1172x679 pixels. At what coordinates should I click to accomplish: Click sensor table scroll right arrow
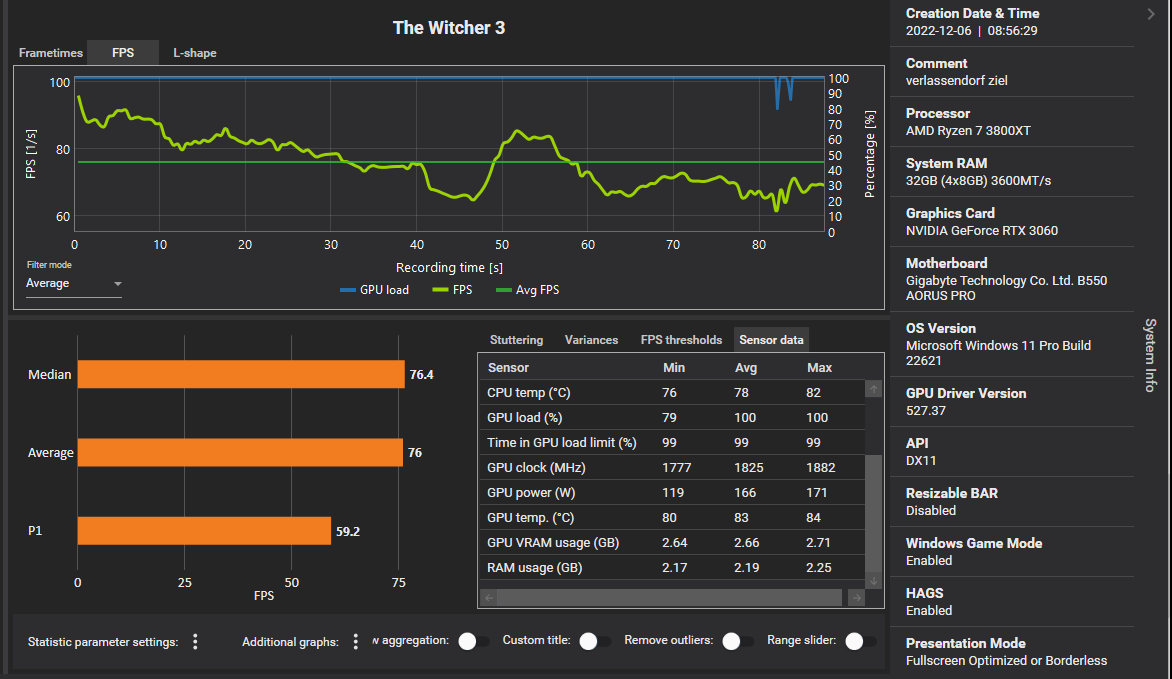(857, 597)
